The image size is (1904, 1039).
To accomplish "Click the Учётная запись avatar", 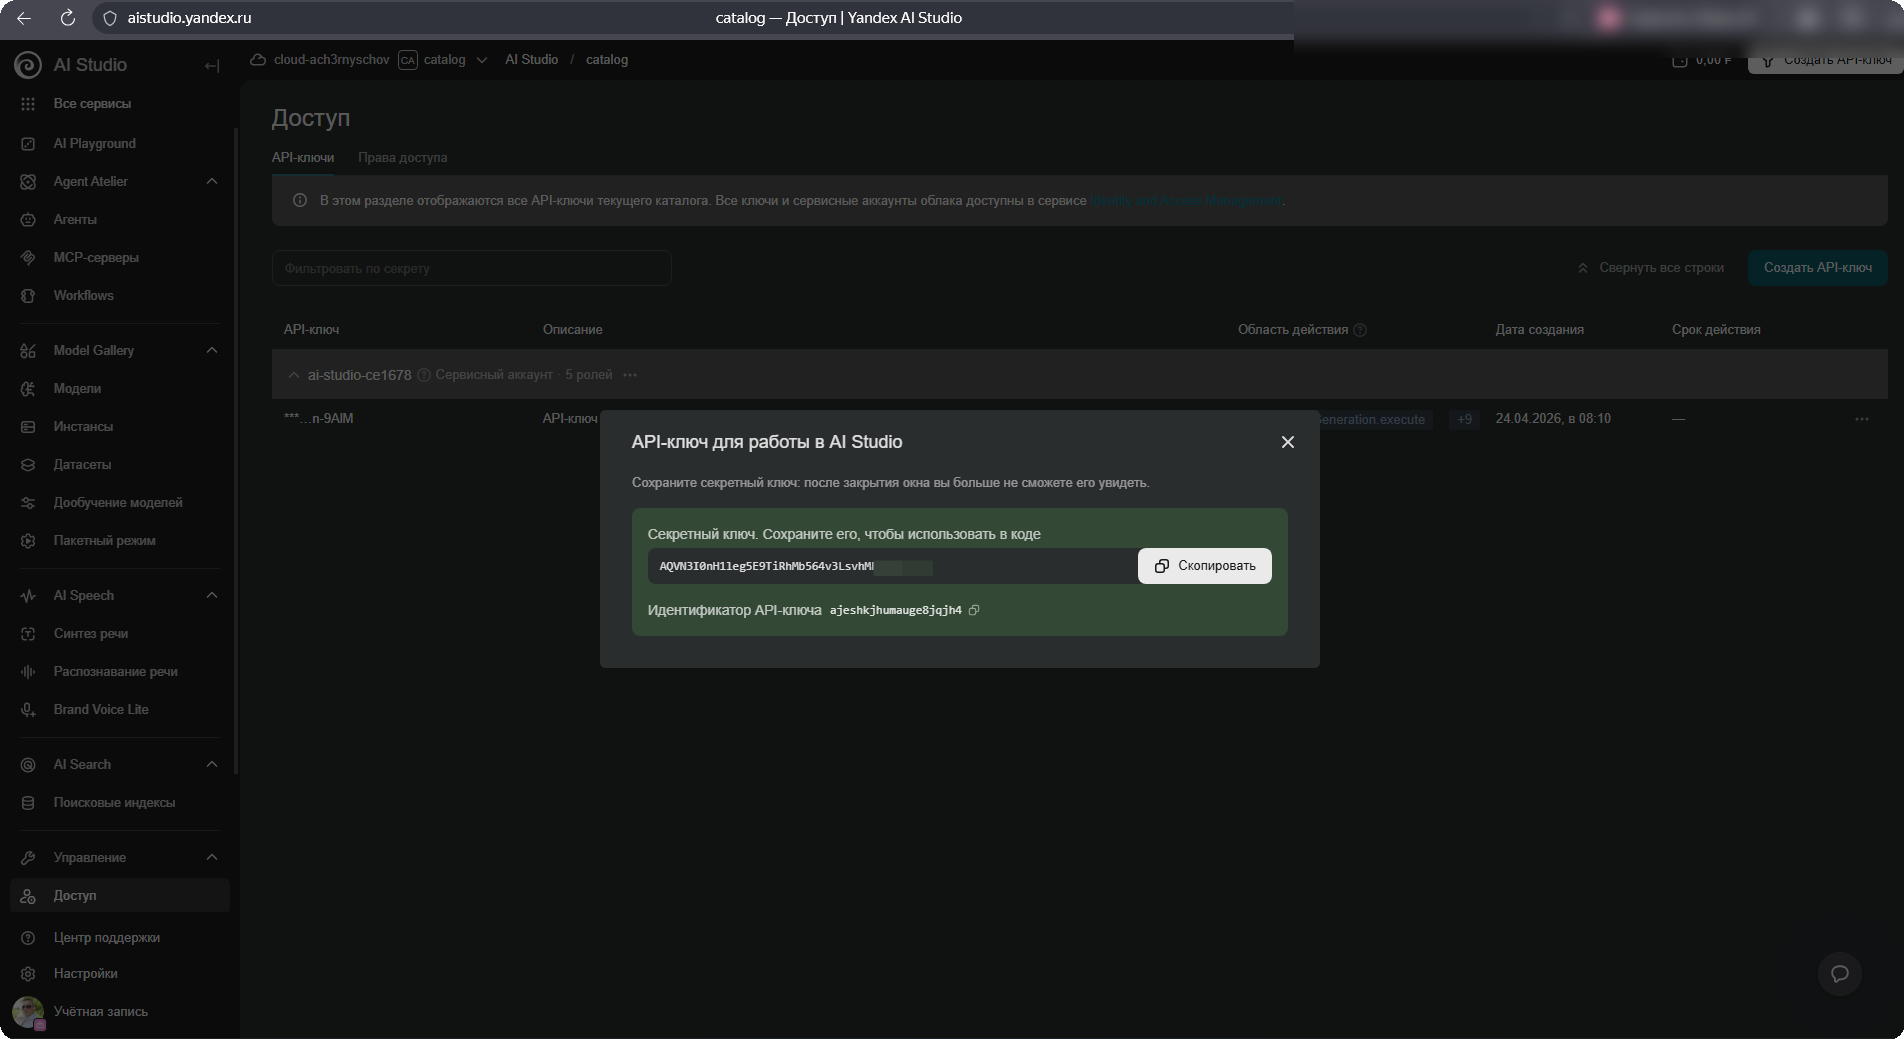I will pos(28,1012).
